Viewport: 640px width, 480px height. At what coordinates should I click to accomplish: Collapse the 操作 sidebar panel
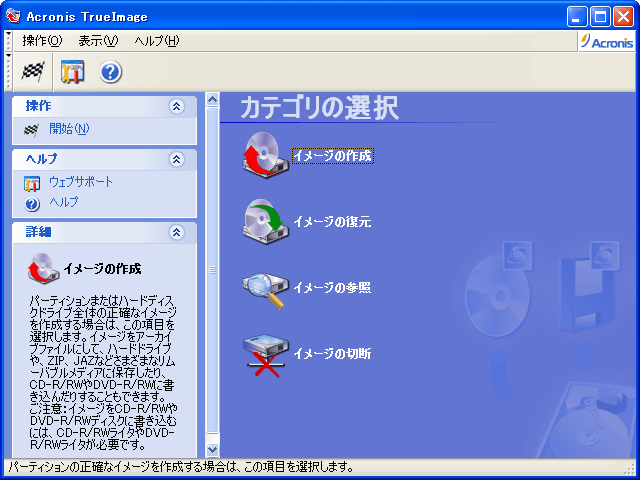tap(176, 107)
